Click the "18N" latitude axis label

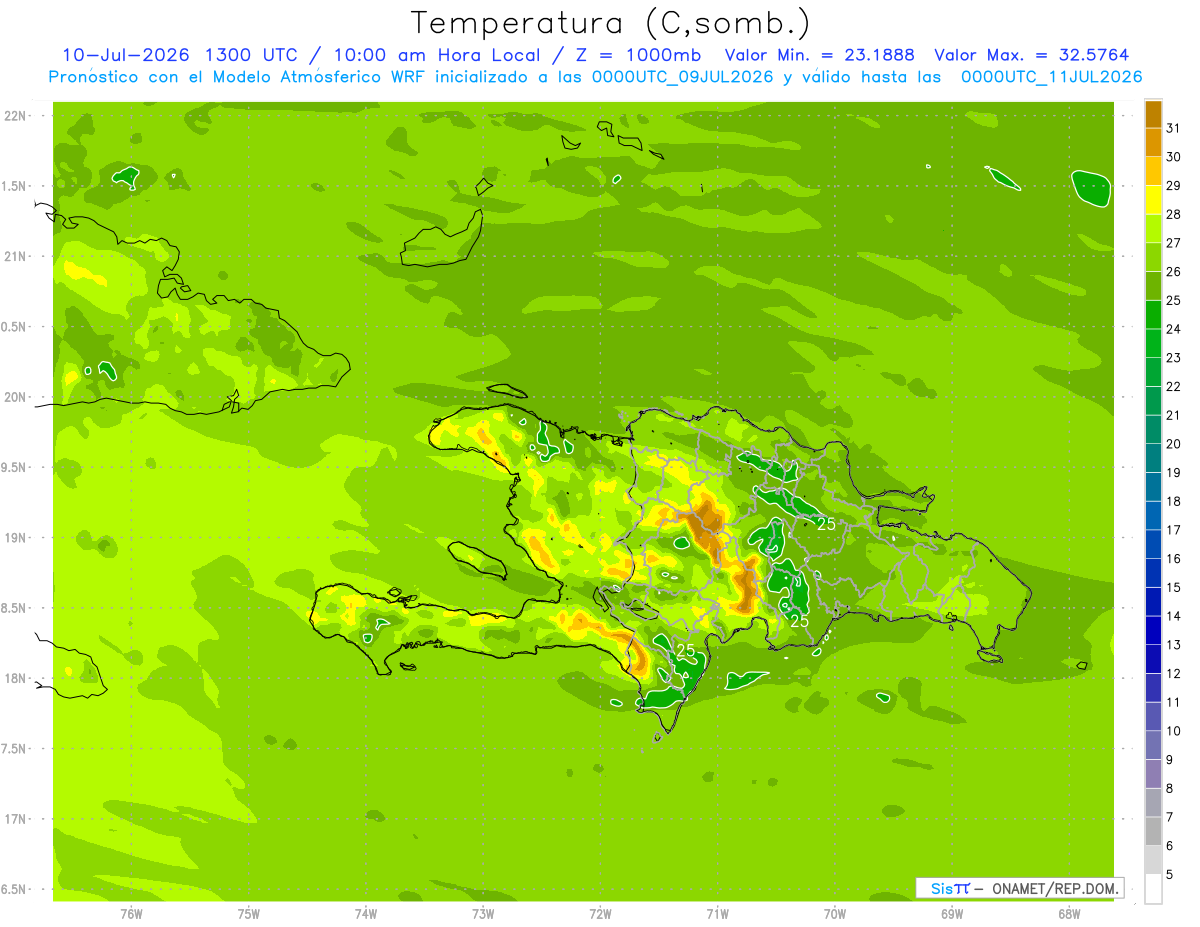click(x=15, y=678)
